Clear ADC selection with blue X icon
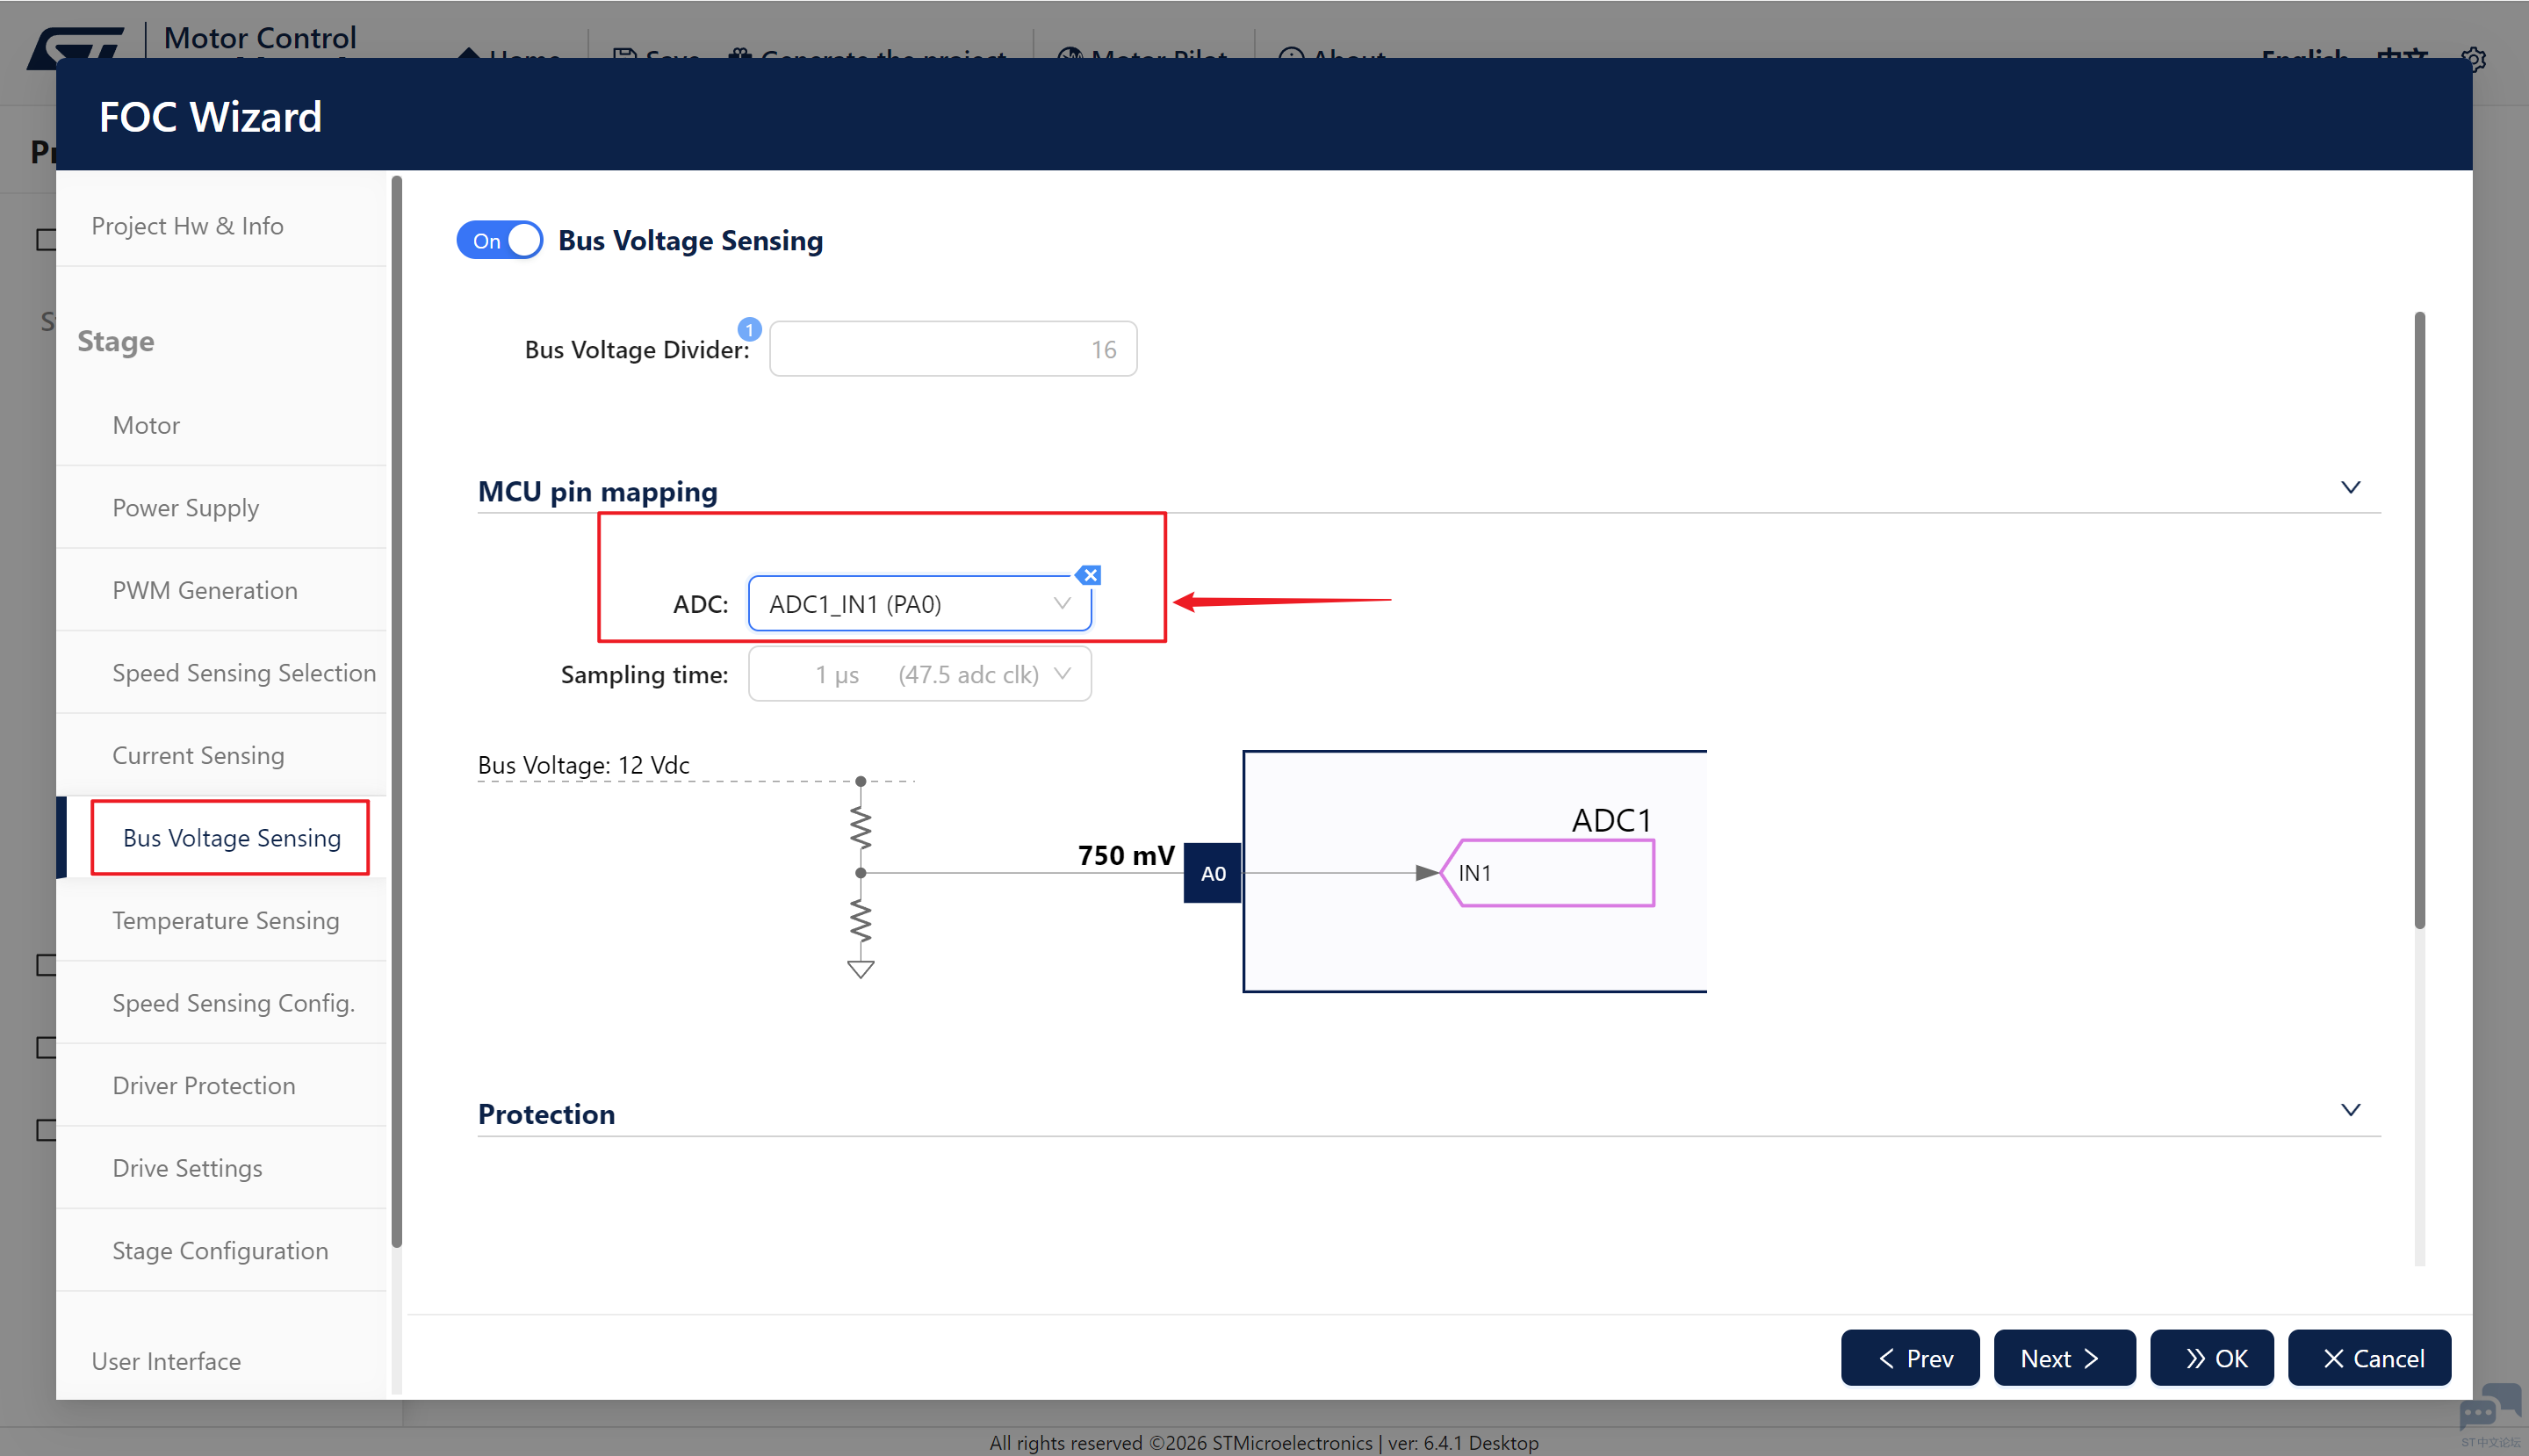 [x=1089, y=575]
